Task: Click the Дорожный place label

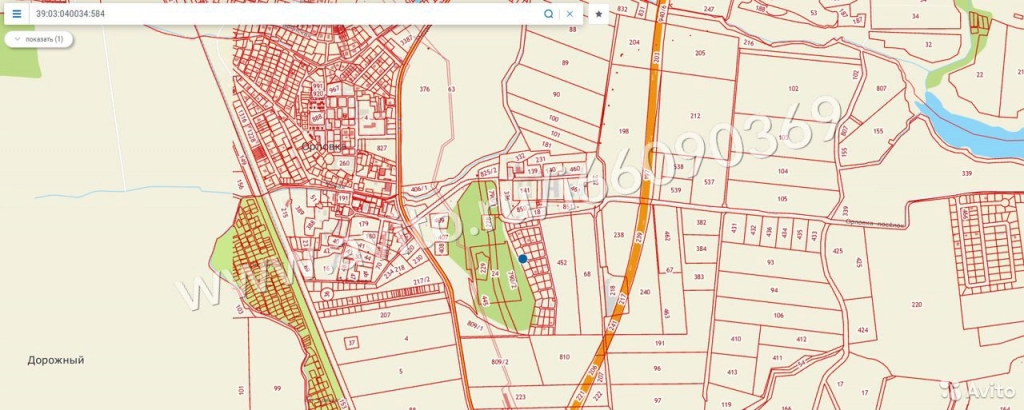Action: pos(55,359)
